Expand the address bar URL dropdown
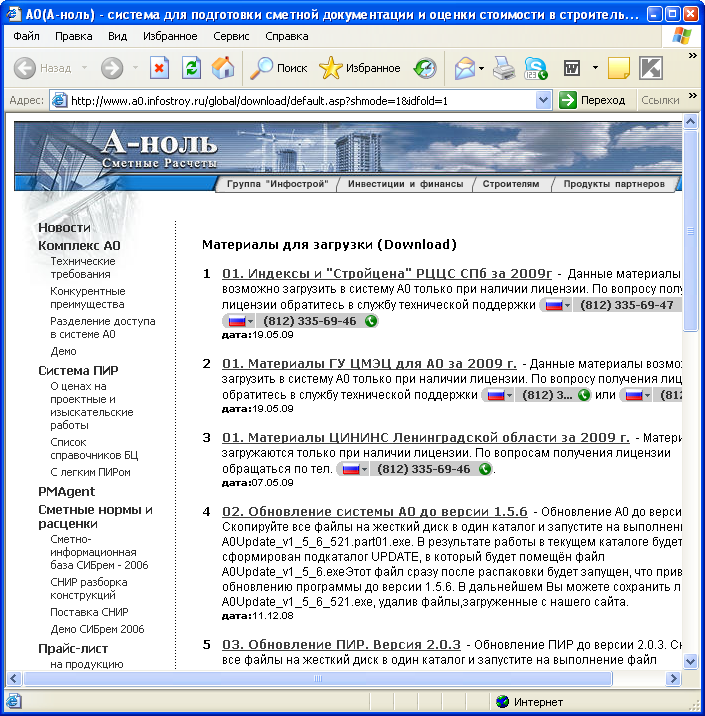The image size is (705, 716). click(x=544, y=100)
